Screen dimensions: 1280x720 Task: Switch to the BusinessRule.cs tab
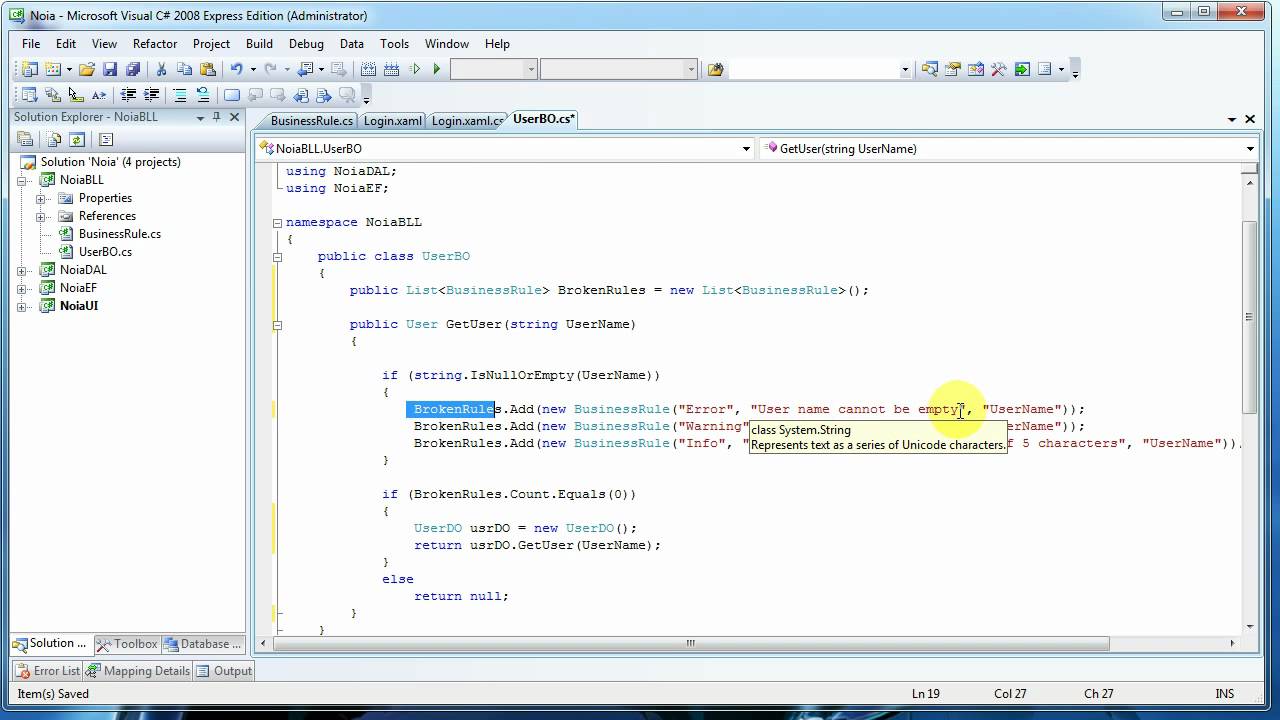point(312,120)
